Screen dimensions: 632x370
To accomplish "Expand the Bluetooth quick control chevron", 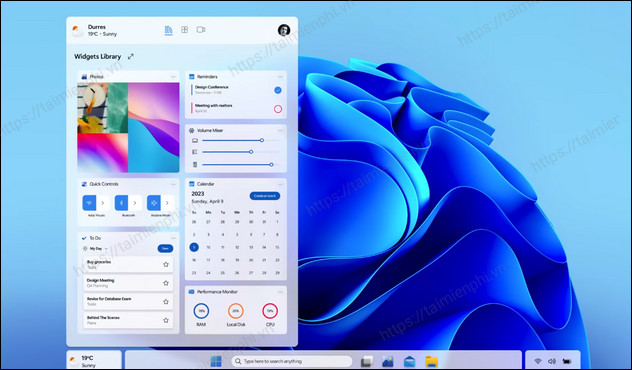I will 135,203.
